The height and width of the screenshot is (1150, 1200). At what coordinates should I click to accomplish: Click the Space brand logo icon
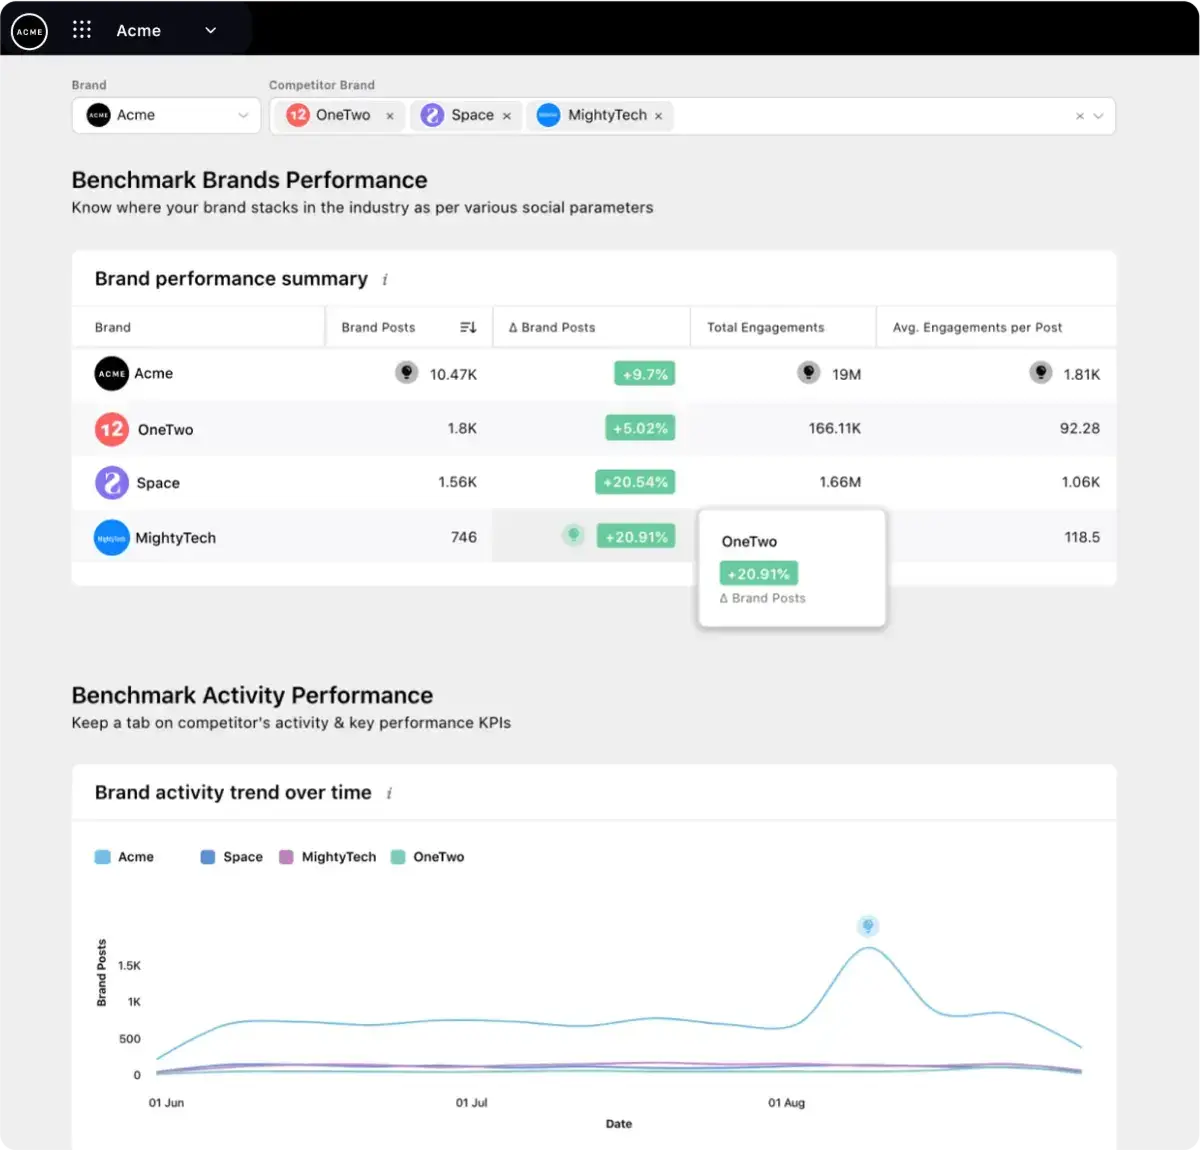click(111, 482)
